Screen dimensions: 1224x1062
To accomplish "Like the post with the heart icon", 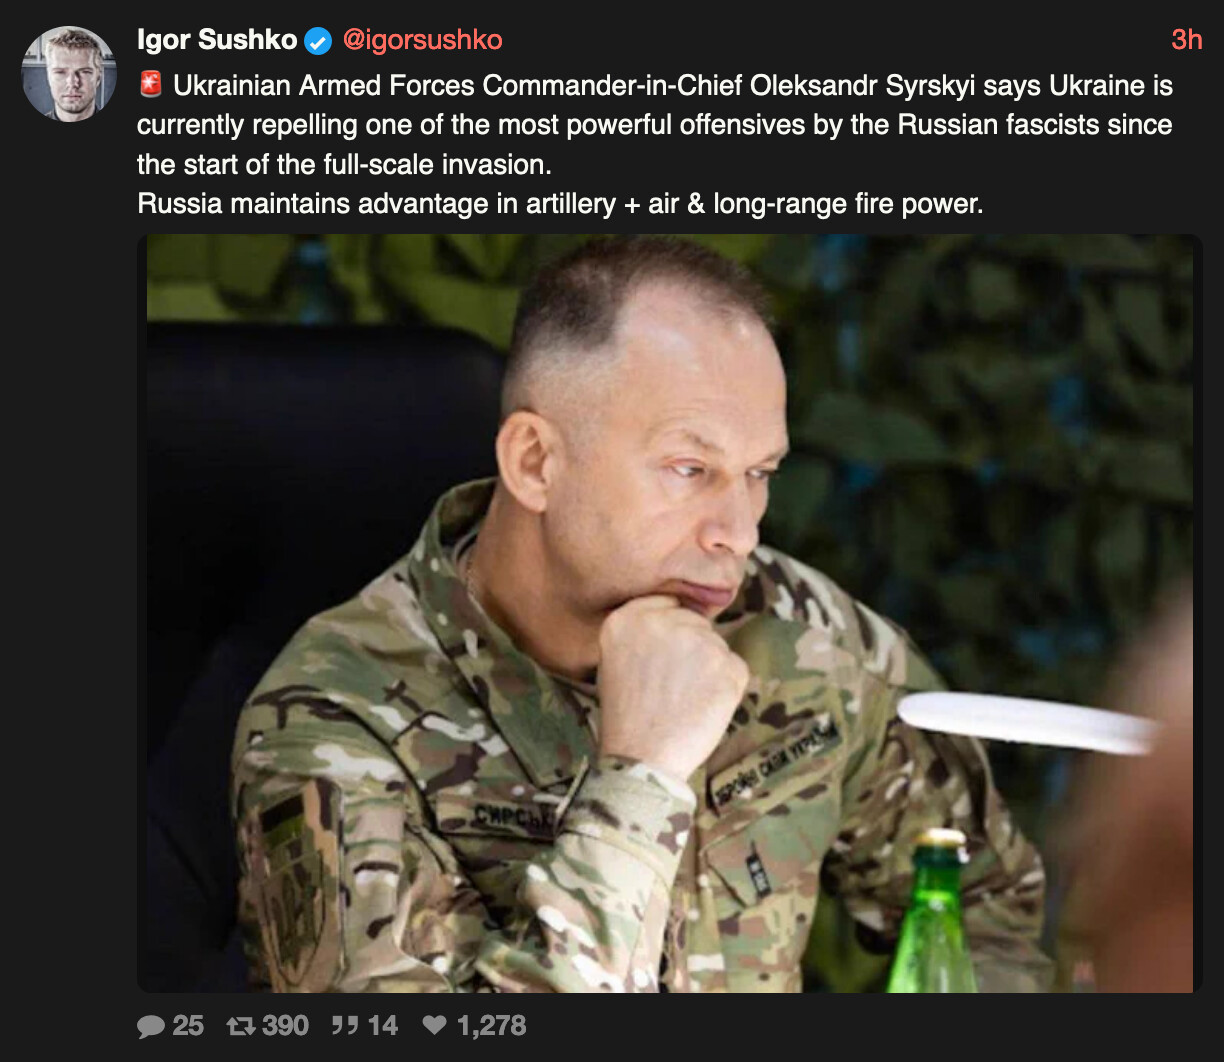I will coord(435,1026).
